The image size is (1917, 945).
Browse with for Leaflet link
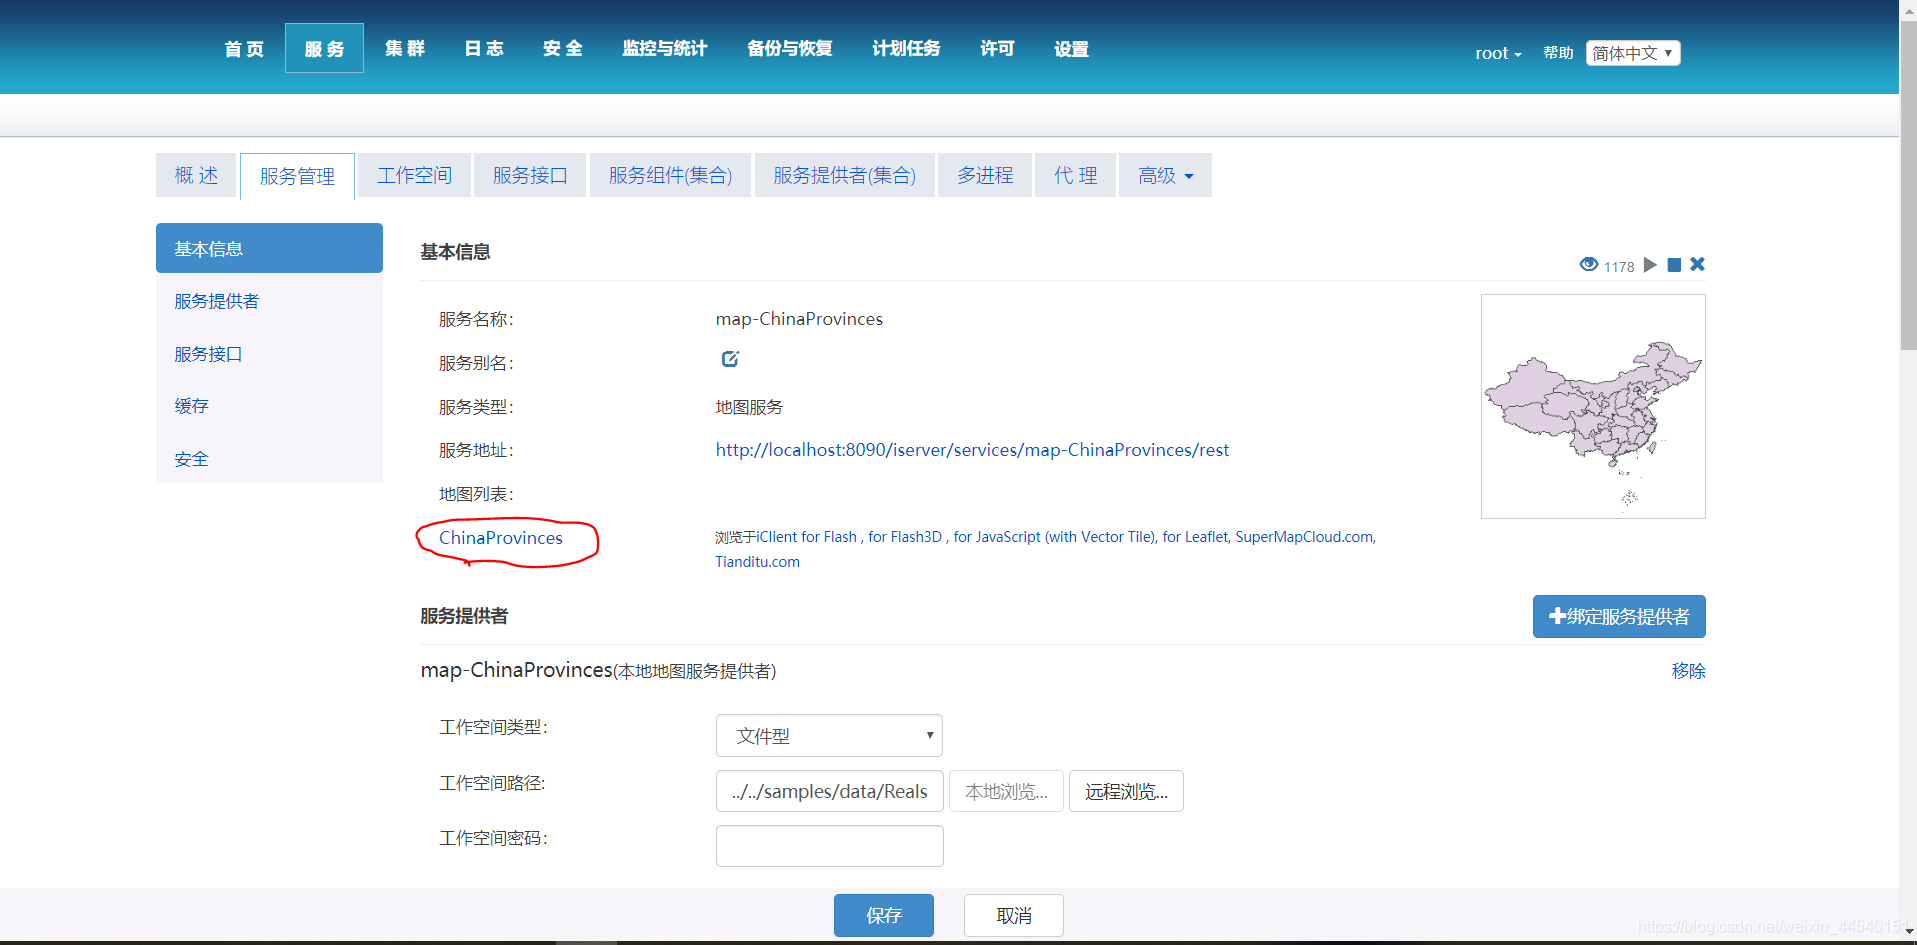tap(1195, 537)
